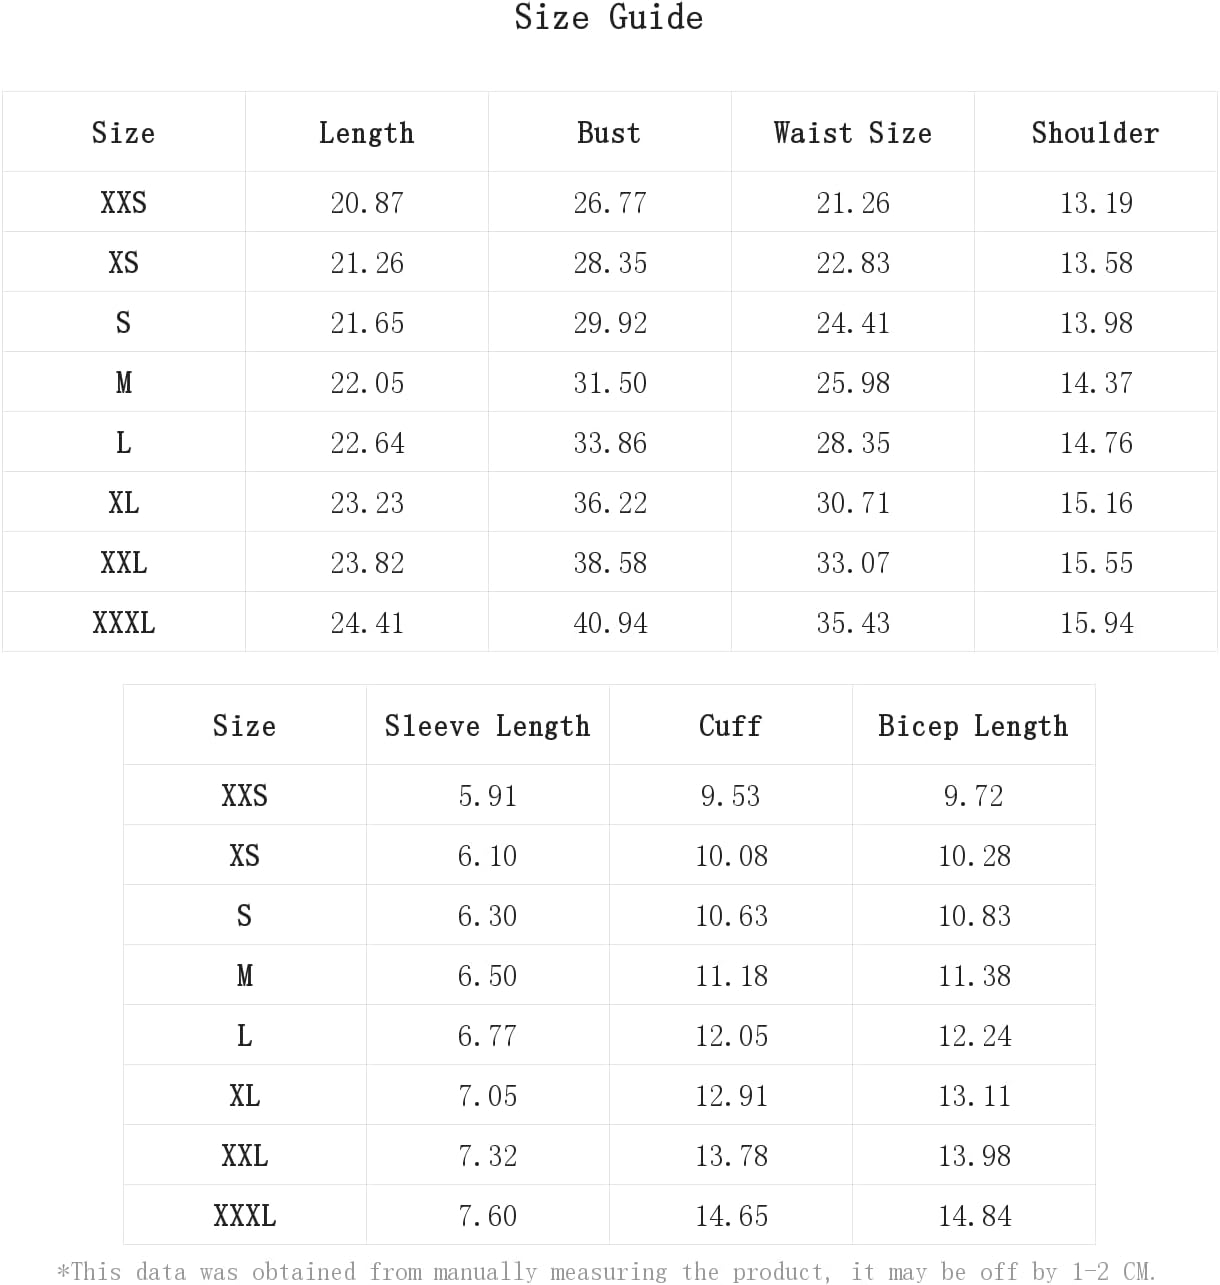Click bicep length value 14.84
Viewport: 1220px width, 1285px height.
tap(975, 1216)
